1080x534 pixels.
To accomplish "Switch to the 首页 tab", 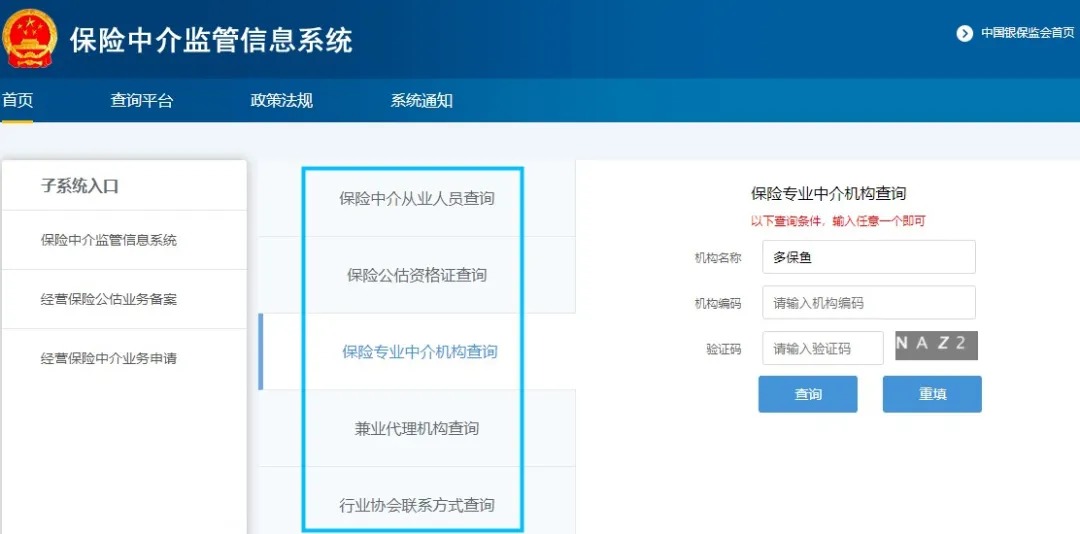I will [17, 100].
